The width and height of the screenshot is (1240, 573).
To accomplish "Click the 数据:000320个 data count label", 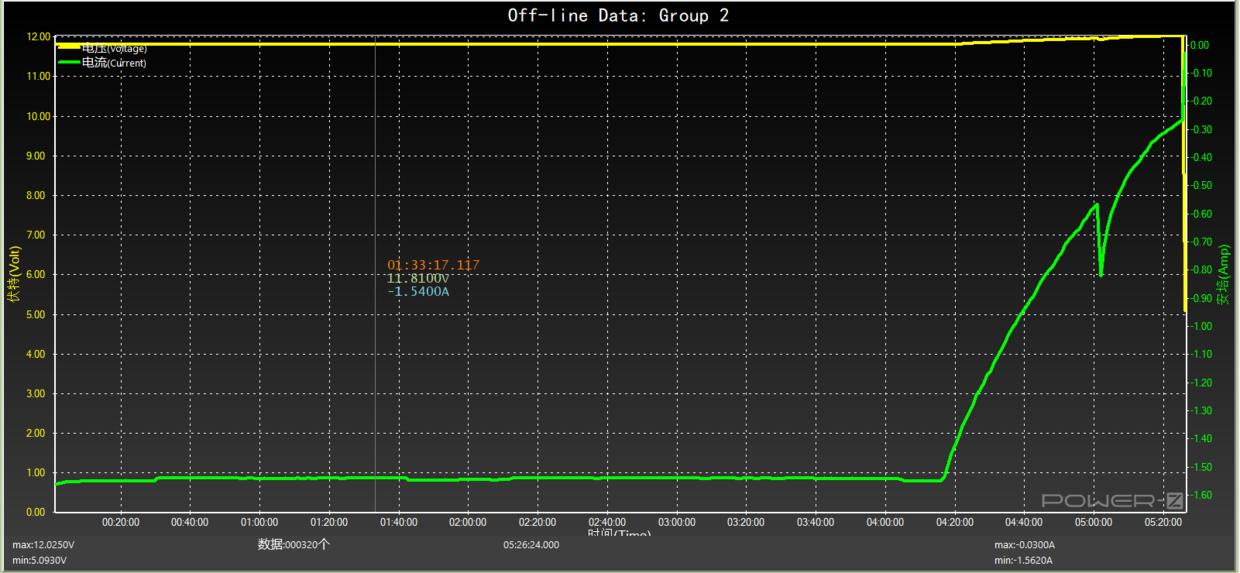I will tap(293, 545).
